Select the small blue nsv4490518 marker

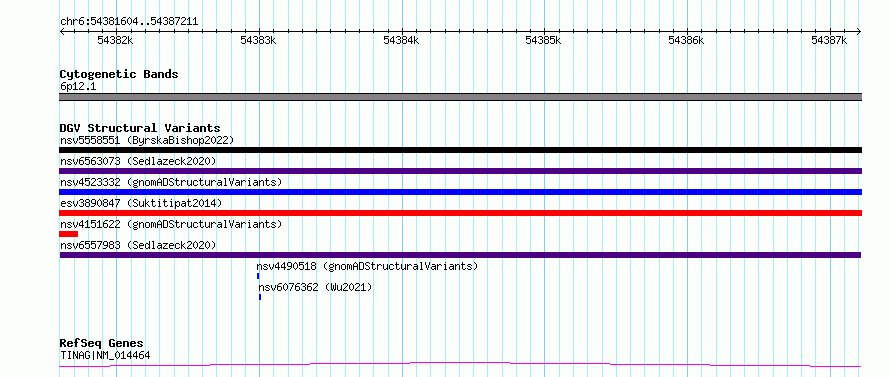[x=258, y=276]
